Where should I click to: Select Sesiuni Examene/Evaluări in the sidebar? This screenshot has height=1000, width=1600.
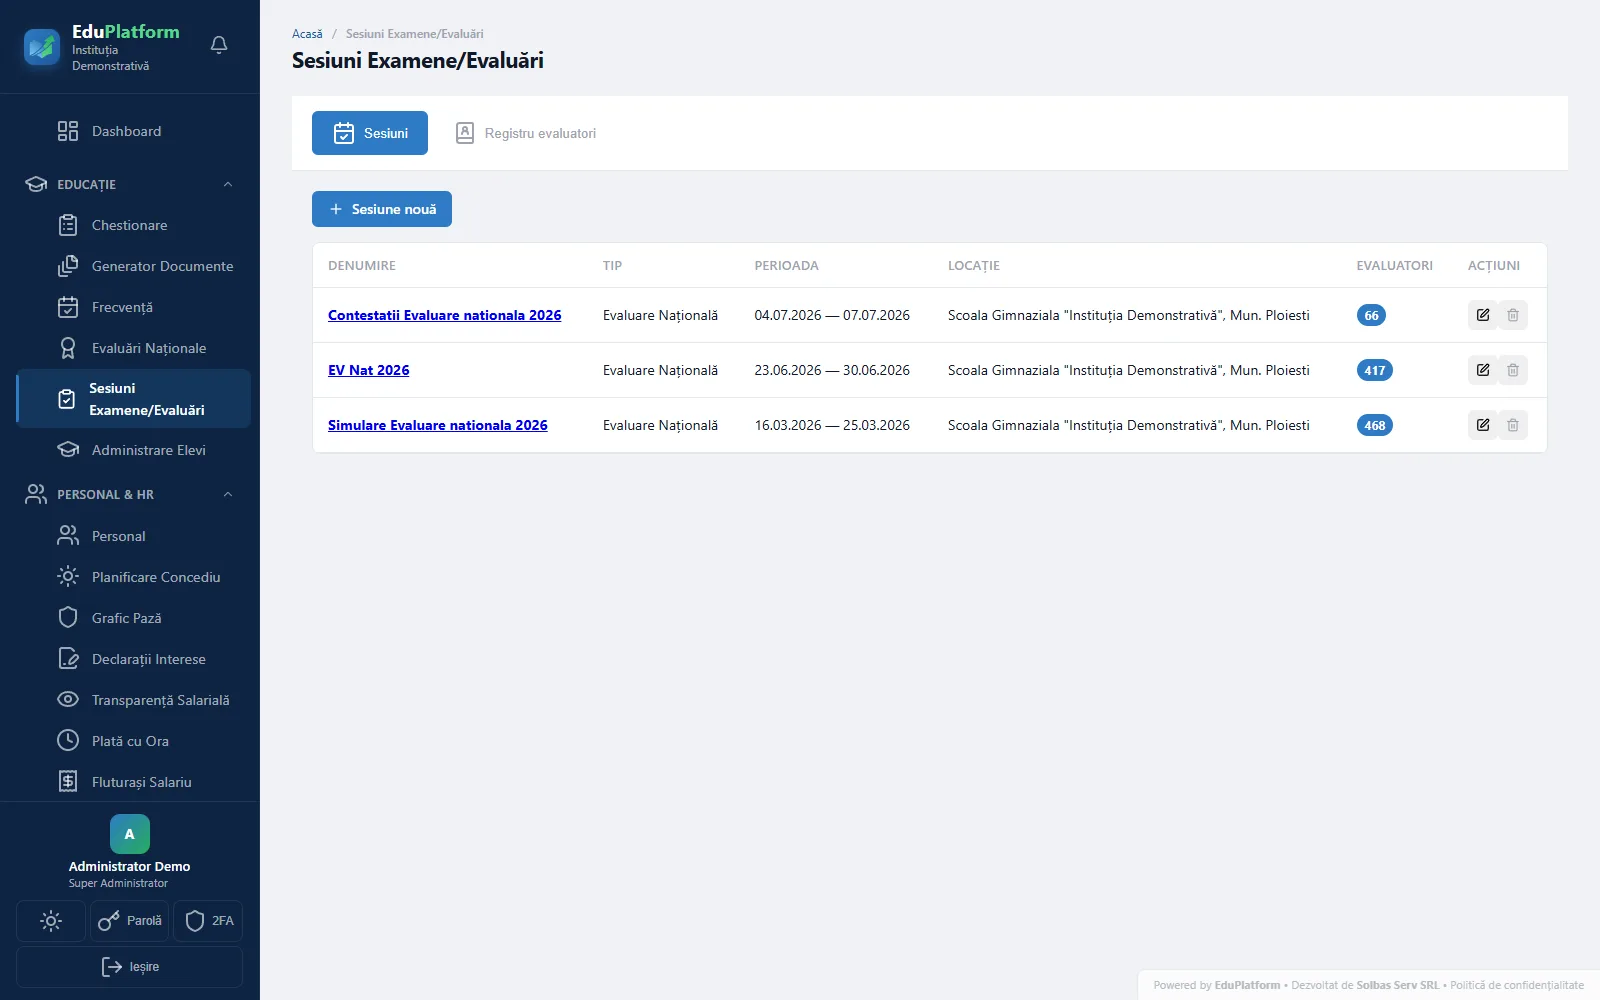tap(134, 399)
